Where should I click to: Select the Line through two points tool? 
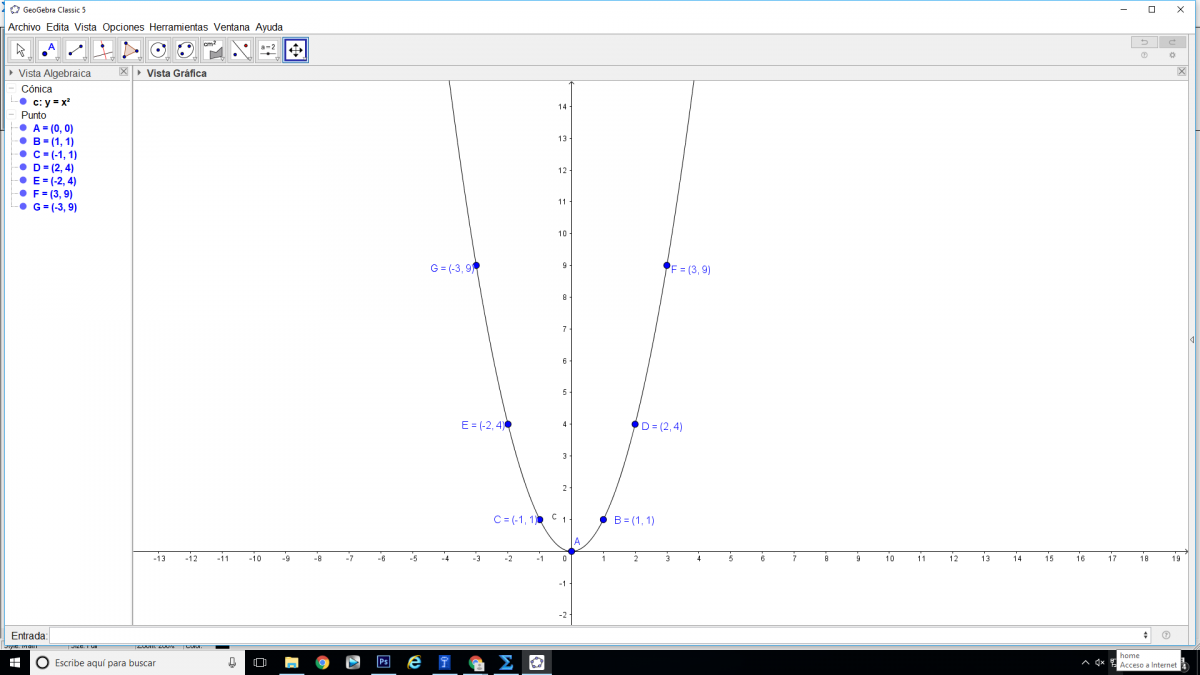76,50
